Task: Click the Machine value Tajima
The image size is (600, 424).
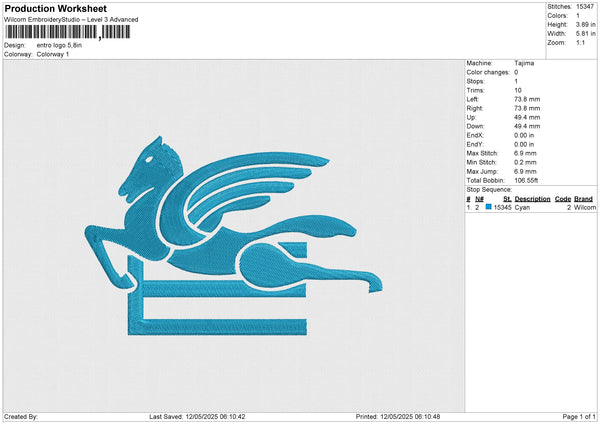Action: click(x=524, y=63)
